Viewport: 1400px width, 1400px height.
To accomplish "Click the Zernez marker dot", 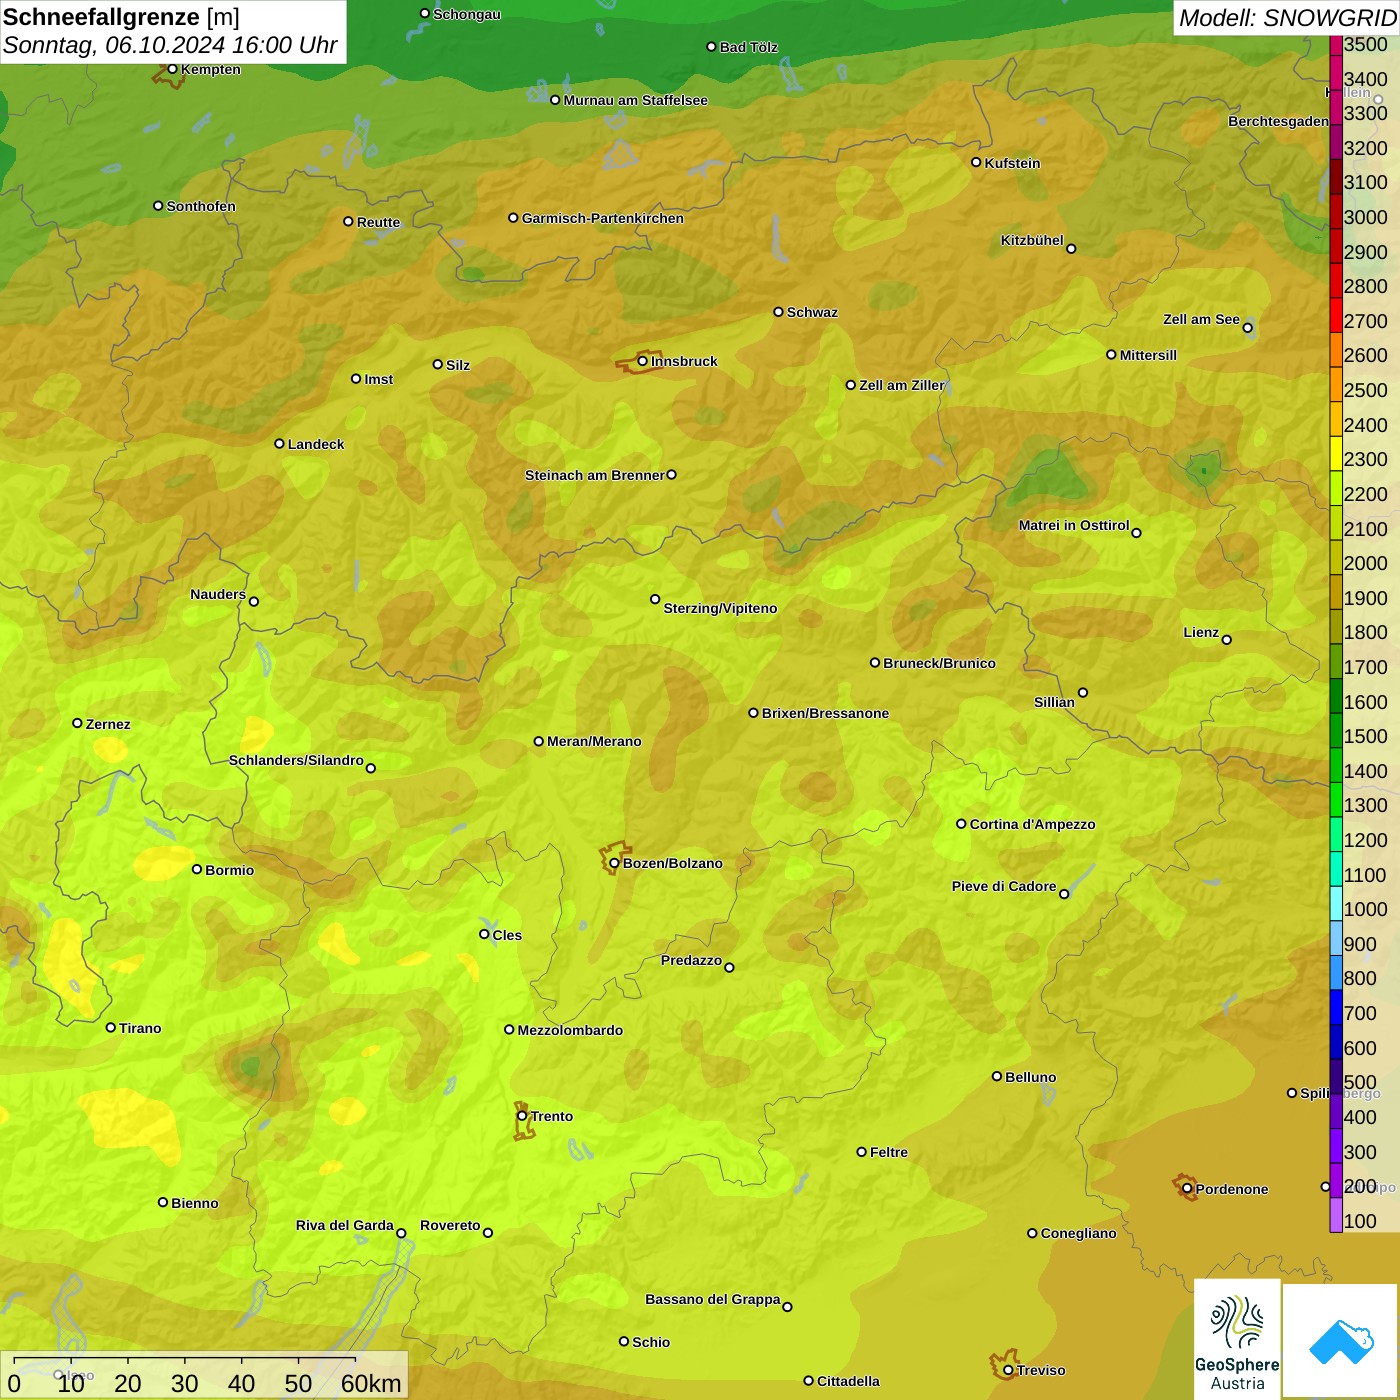I will pyautogui.click(x=77, y=723).
